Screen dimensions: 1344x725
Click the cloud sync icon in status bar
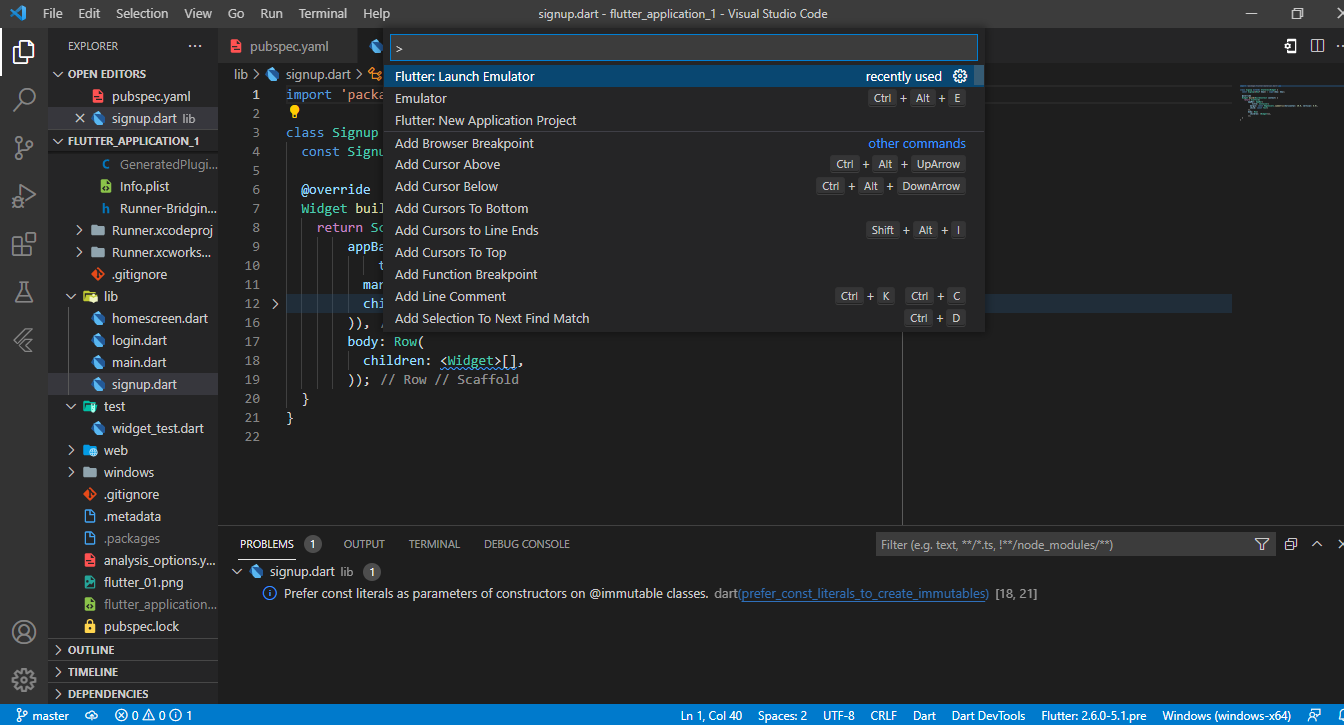92,716
